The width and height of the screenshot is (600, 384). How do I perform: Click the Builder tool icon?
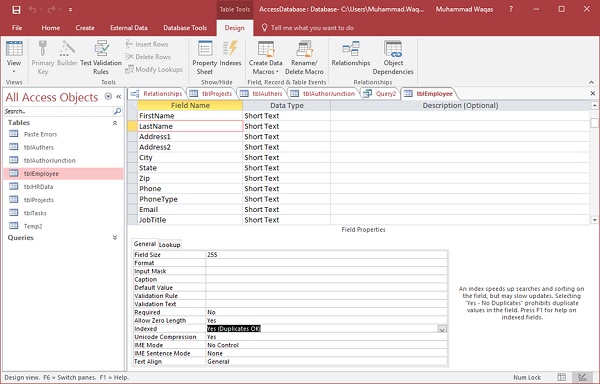pos(67,54)
